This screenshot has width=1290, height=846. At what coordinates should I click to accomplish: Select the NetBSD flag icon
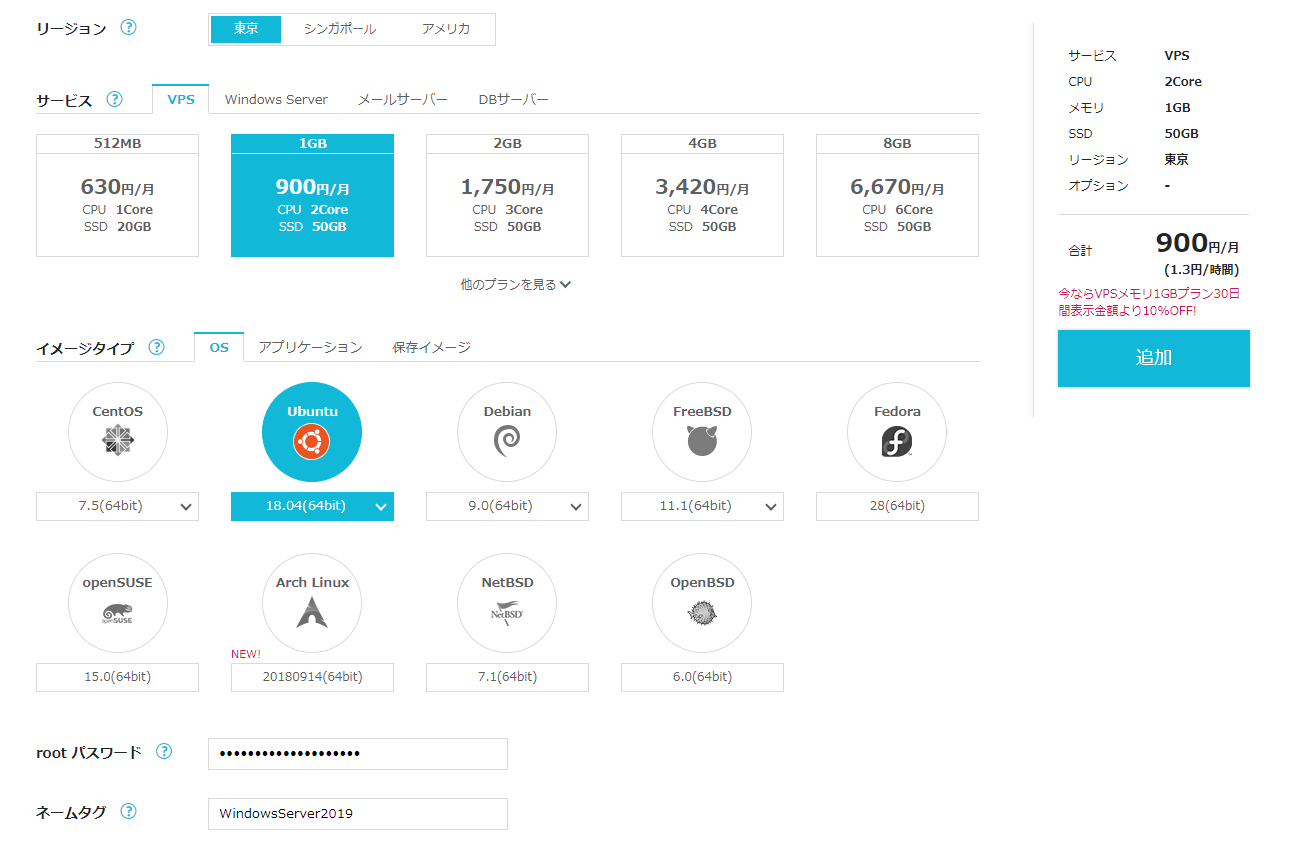pos(507,612)
